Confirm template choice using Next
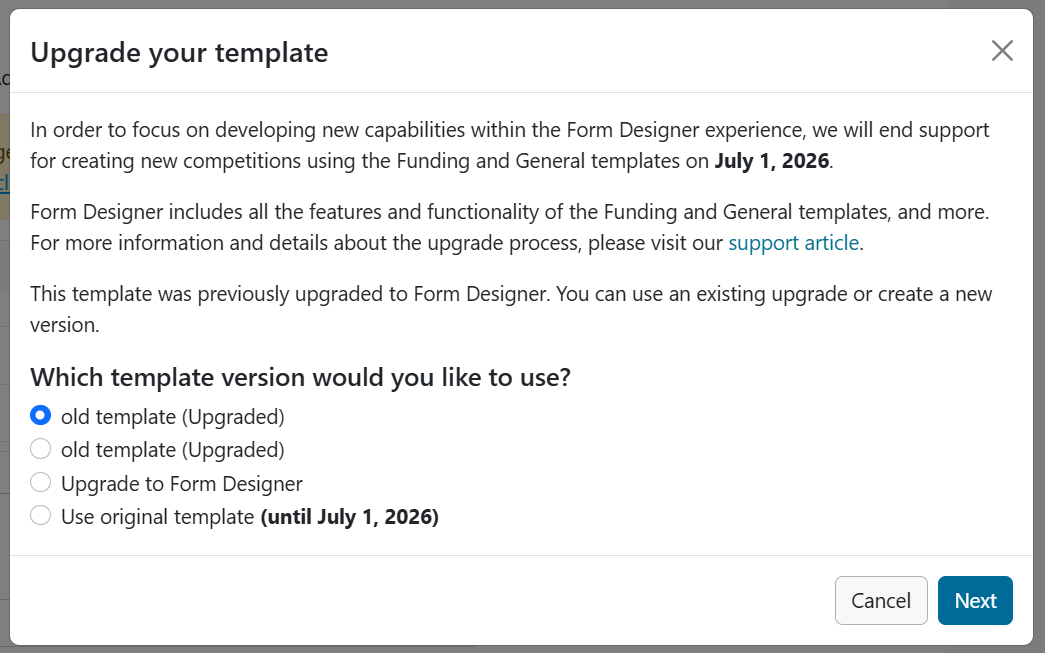This screenshot has height=653, width=1045. coord(975,600)
